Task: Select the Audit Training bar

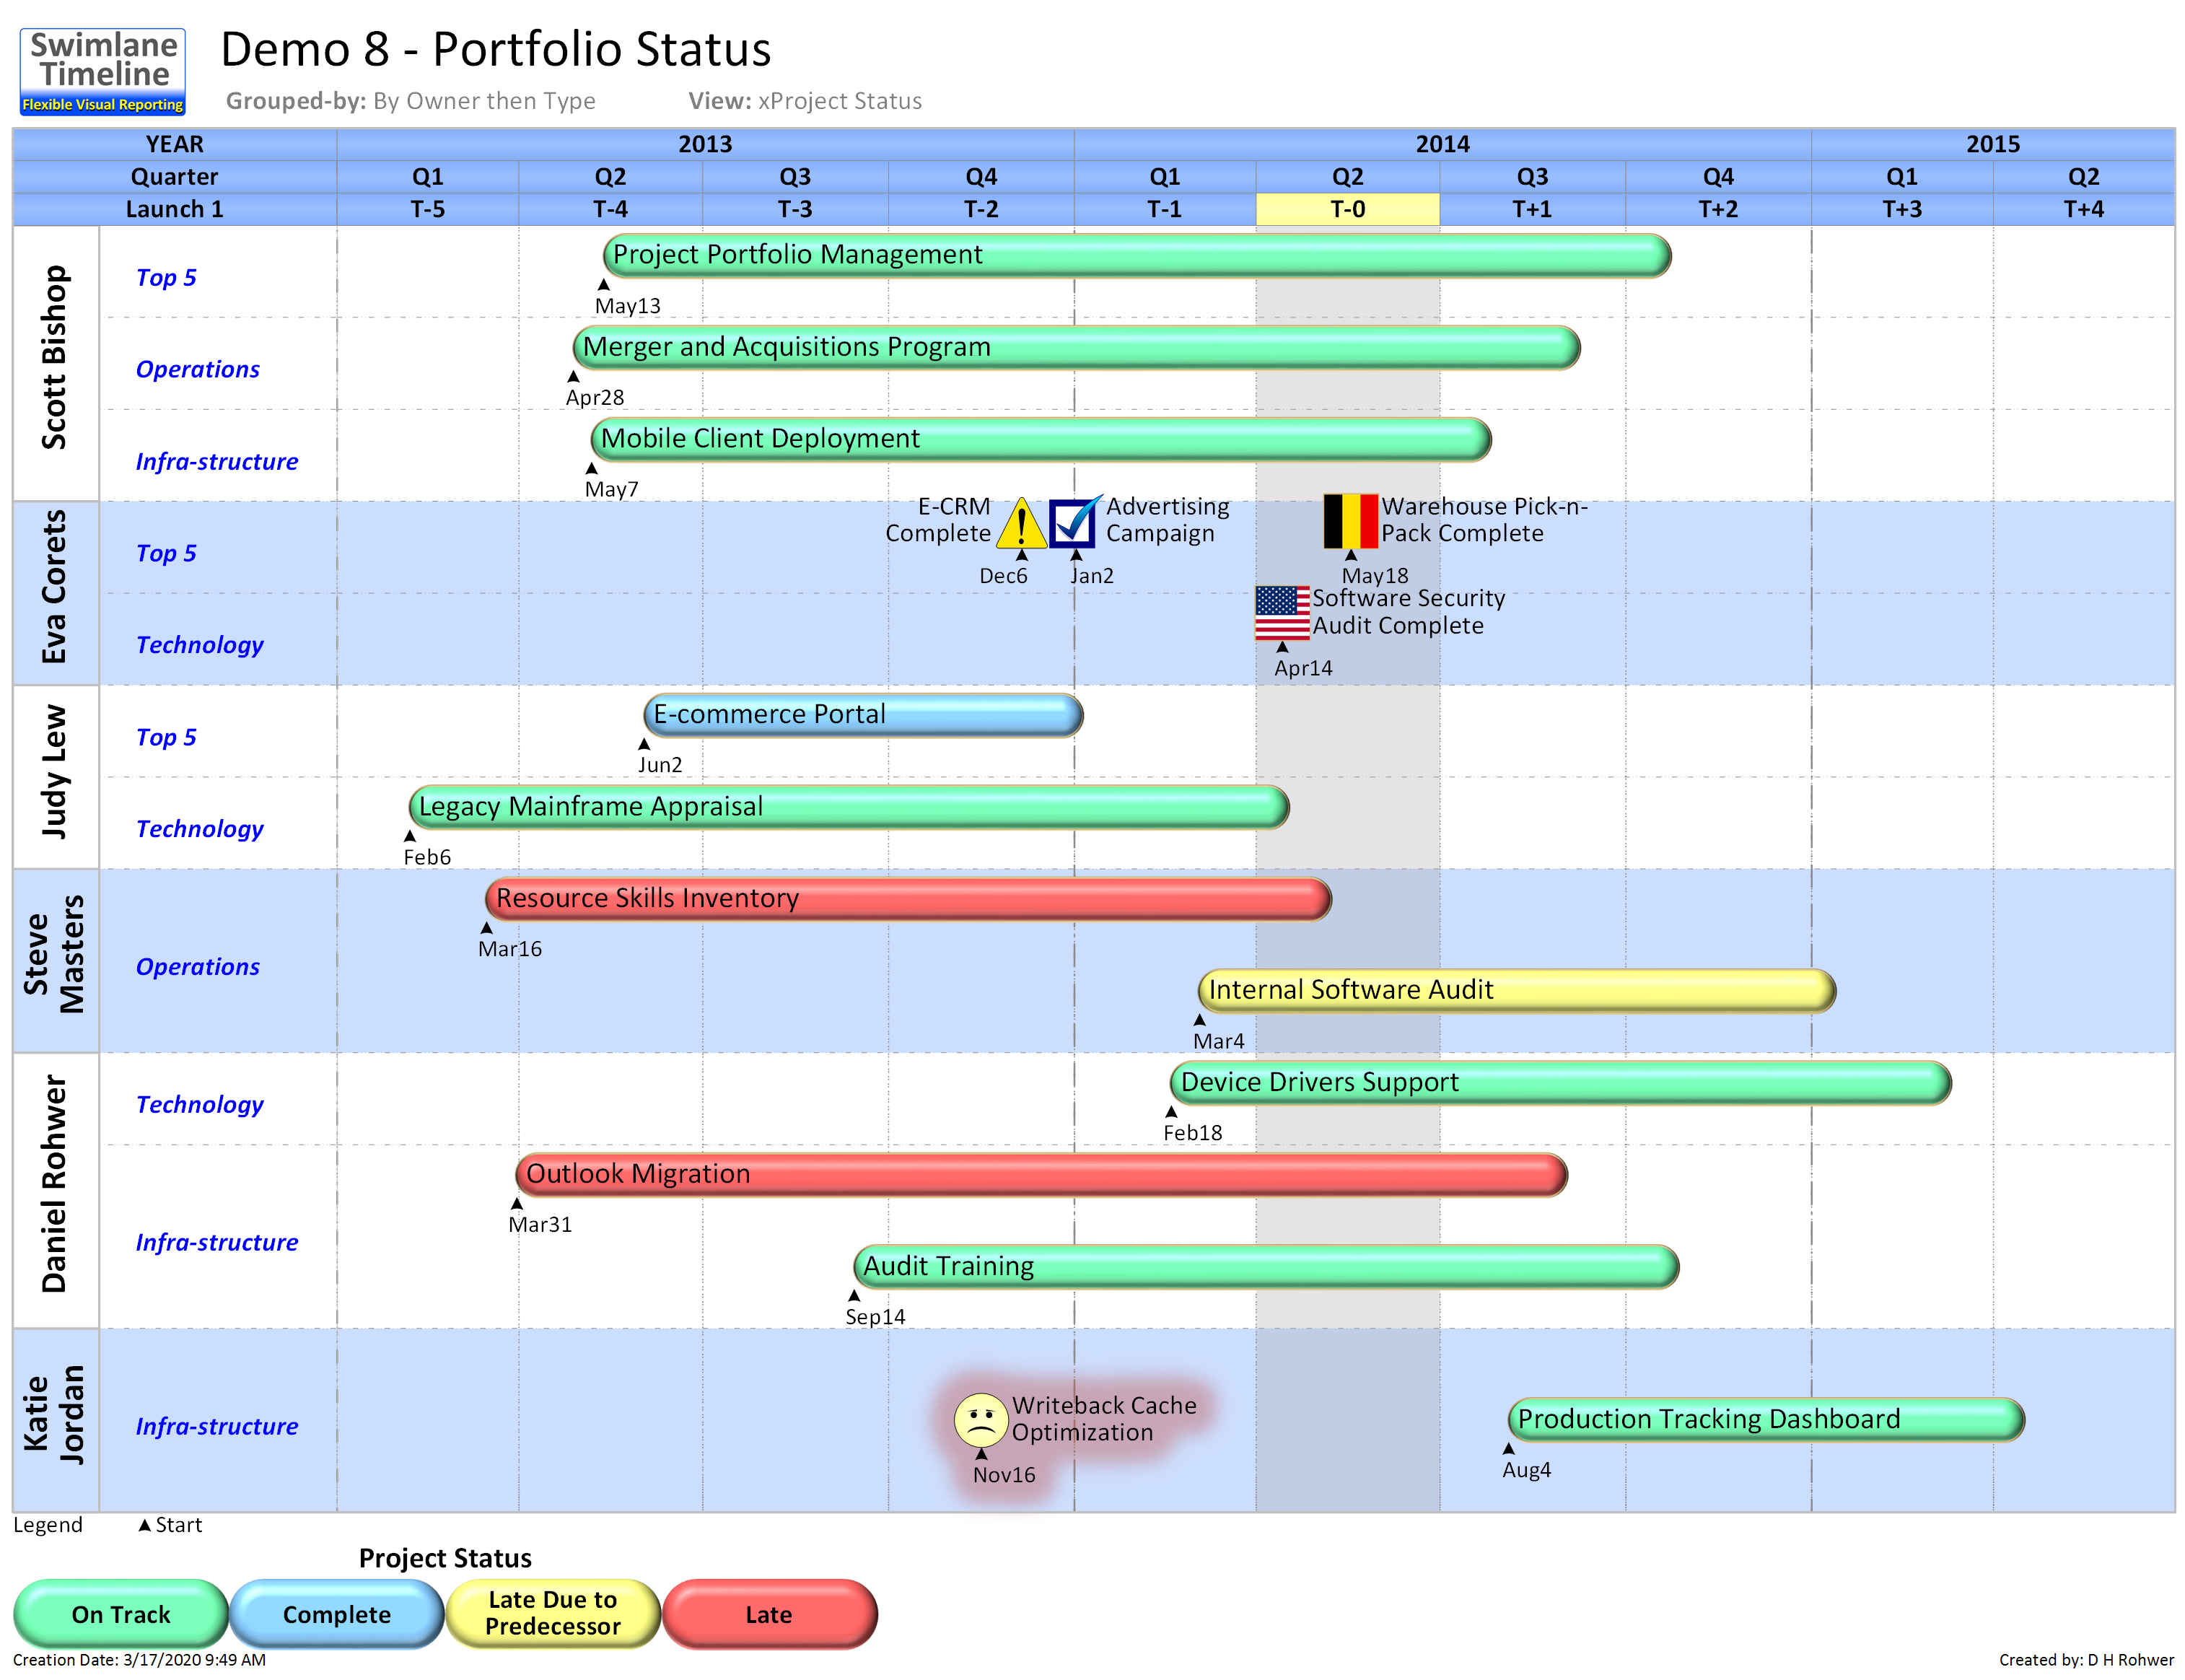Action: coord(1266,1267)
